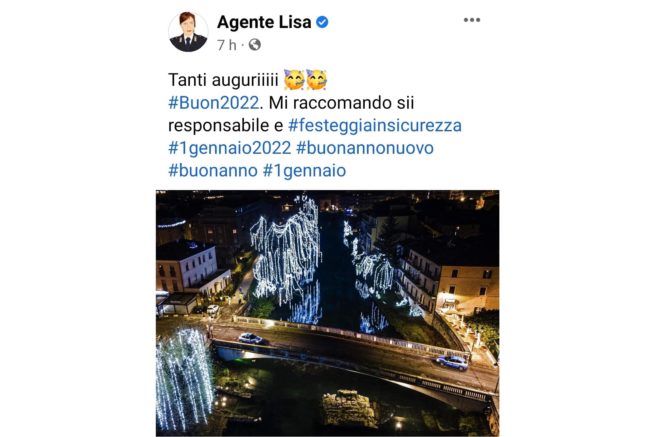The image size is (655, 437).
Task: Click the "Tanti auguriiiii" post text
Action: tap(223, 80)
